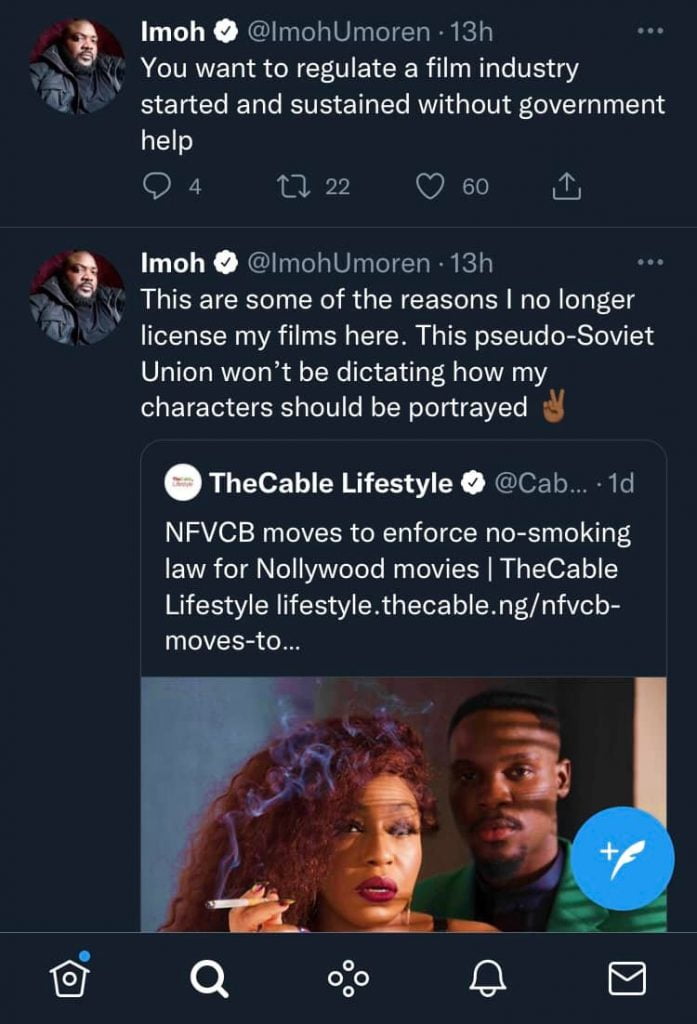Open more options on first tweet
697x1024 pixels.
coord(650,32)
